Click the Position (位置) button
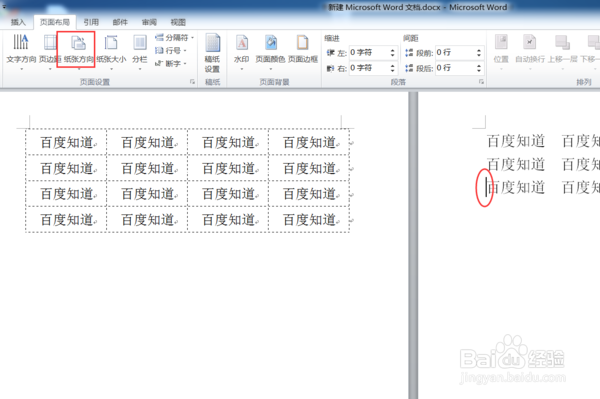The height and width of the screenshot is (399, 600). 501,52
